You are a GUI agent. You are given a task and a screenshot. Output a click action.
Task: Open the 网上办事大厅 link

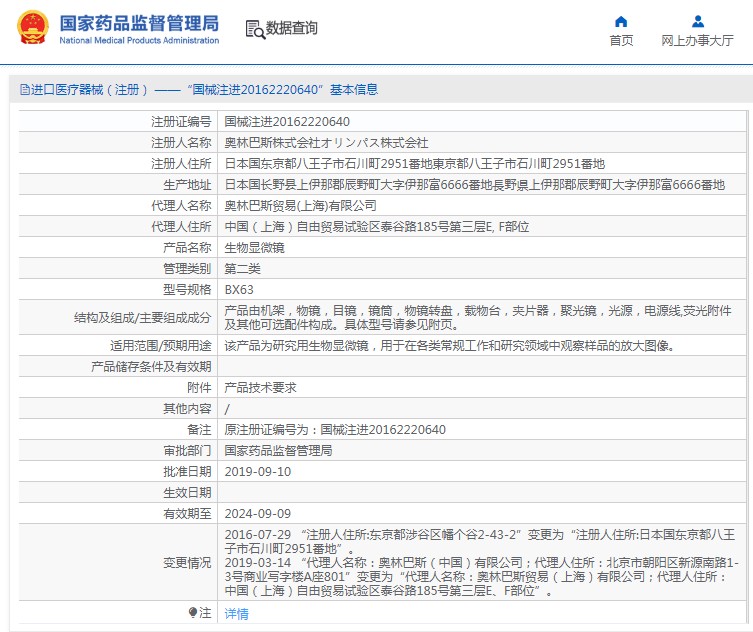(x=697, y=40)
